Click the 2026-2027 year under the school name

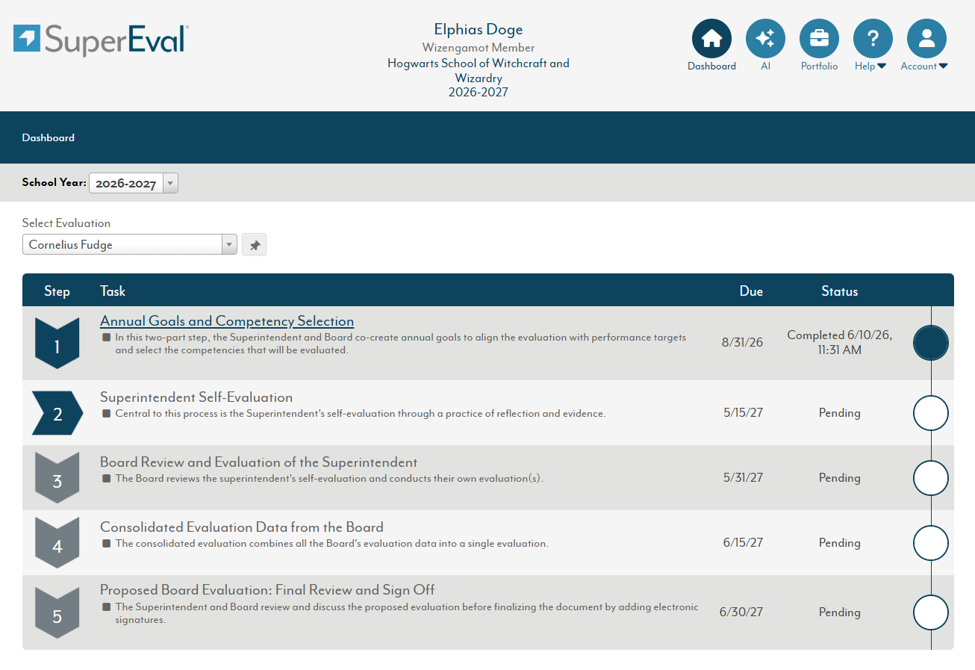[478, 92]
